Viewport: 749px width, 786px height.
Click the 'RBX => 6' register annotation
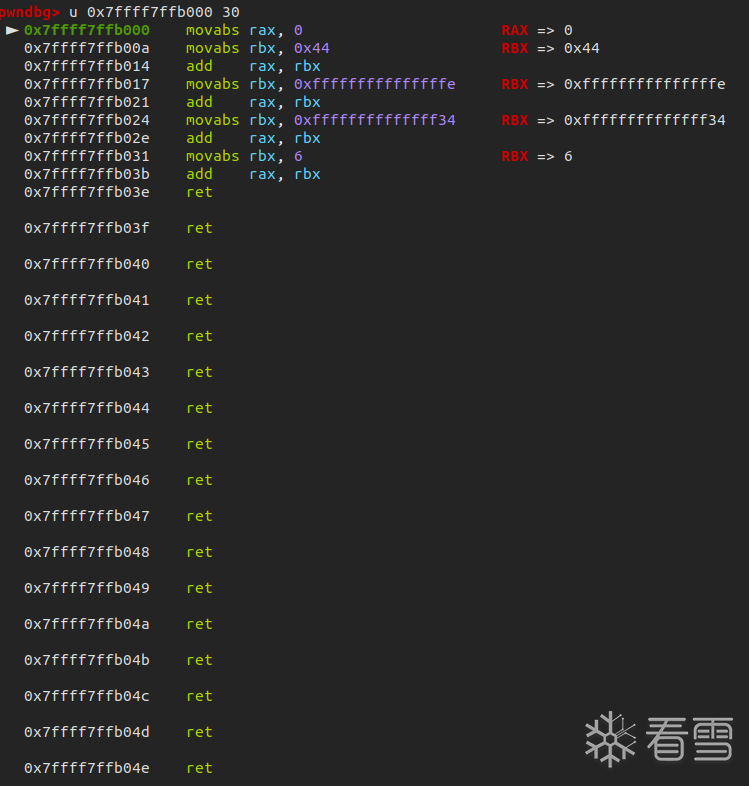(537, 156)
